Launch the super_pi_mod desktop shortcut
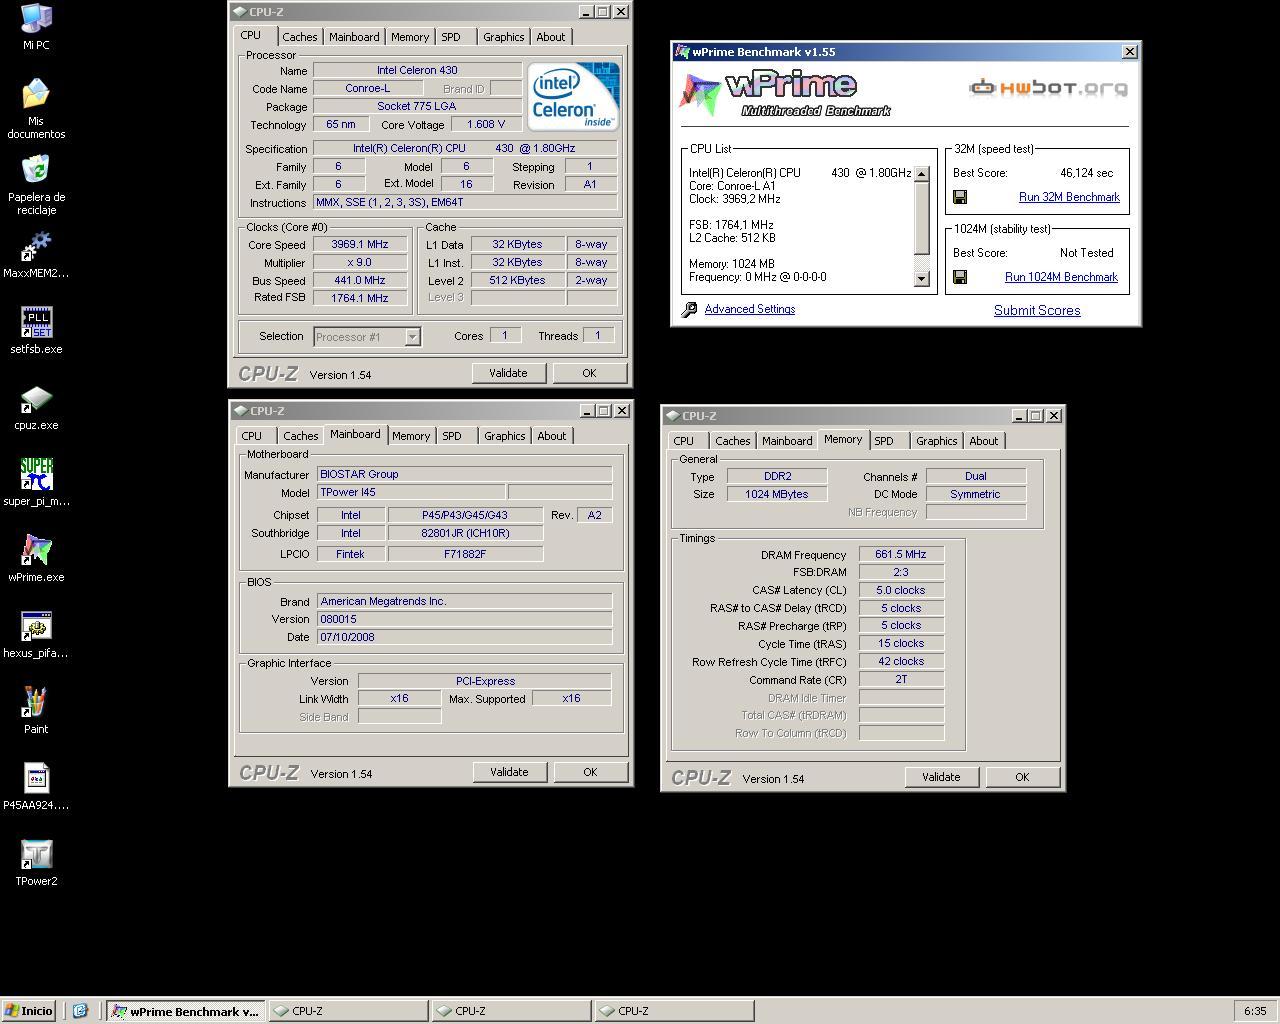Viewport: 1280px width, 1024px height. (36, 483)
